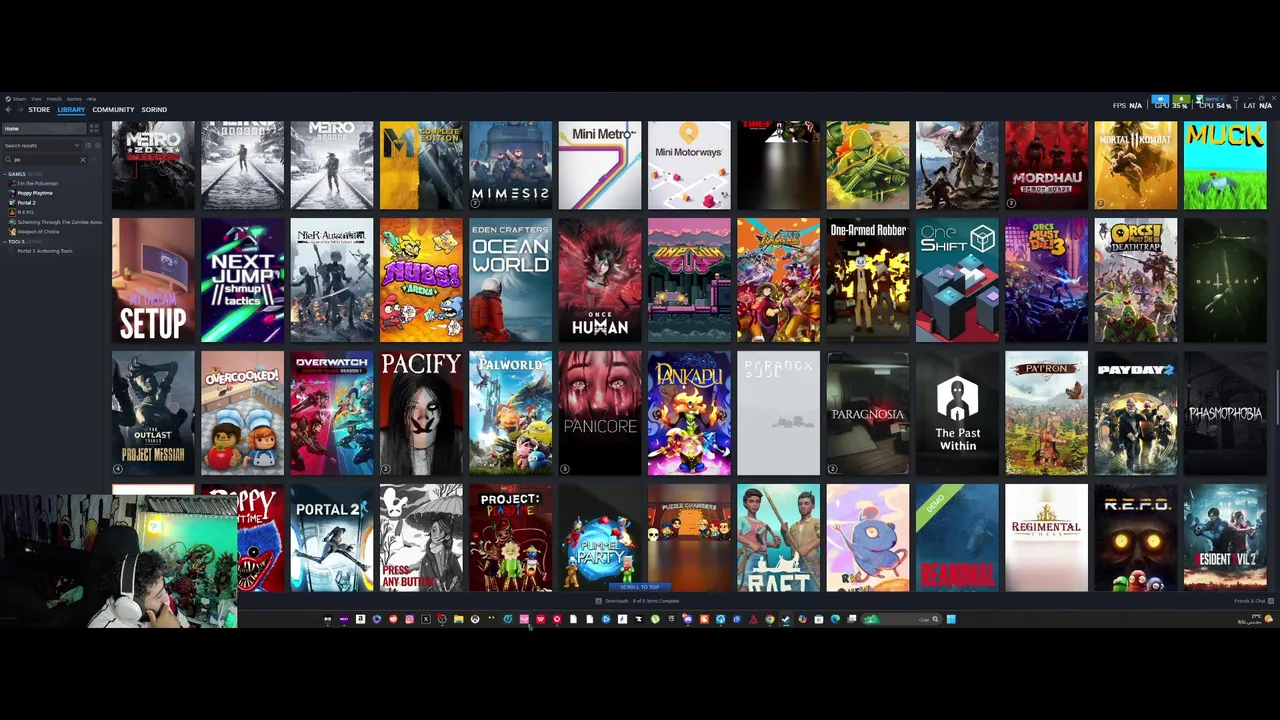Open the Phasmophobia game cover
The height and width of the screenshot is (720, 1280).
coord(1225,413)
